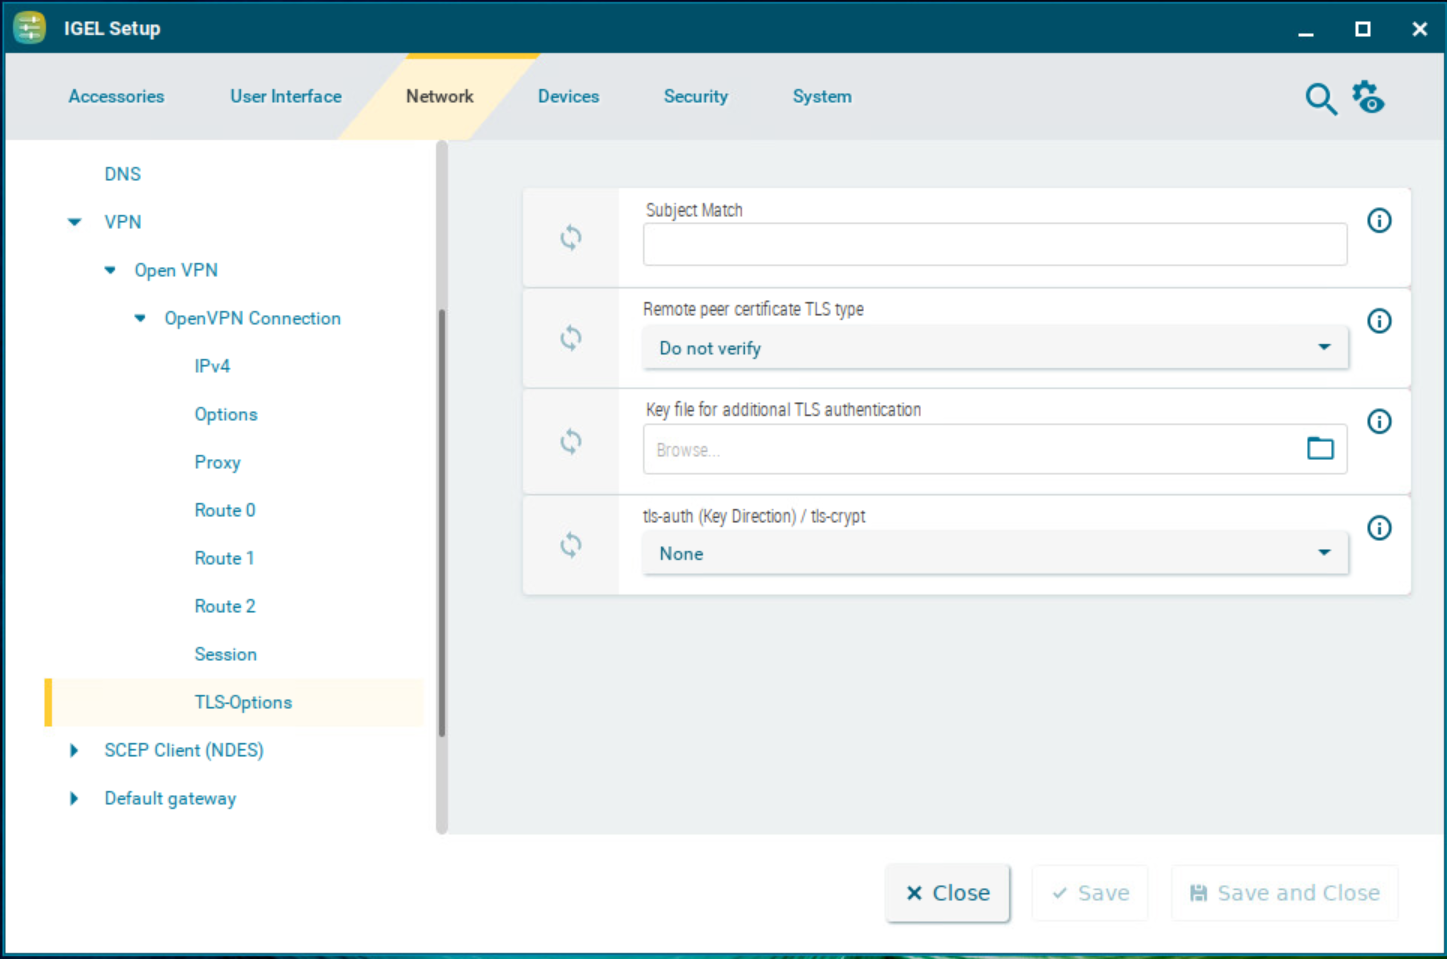Collapse the VPN tree node
1447x959 pixels.
(x=75, y=222)
